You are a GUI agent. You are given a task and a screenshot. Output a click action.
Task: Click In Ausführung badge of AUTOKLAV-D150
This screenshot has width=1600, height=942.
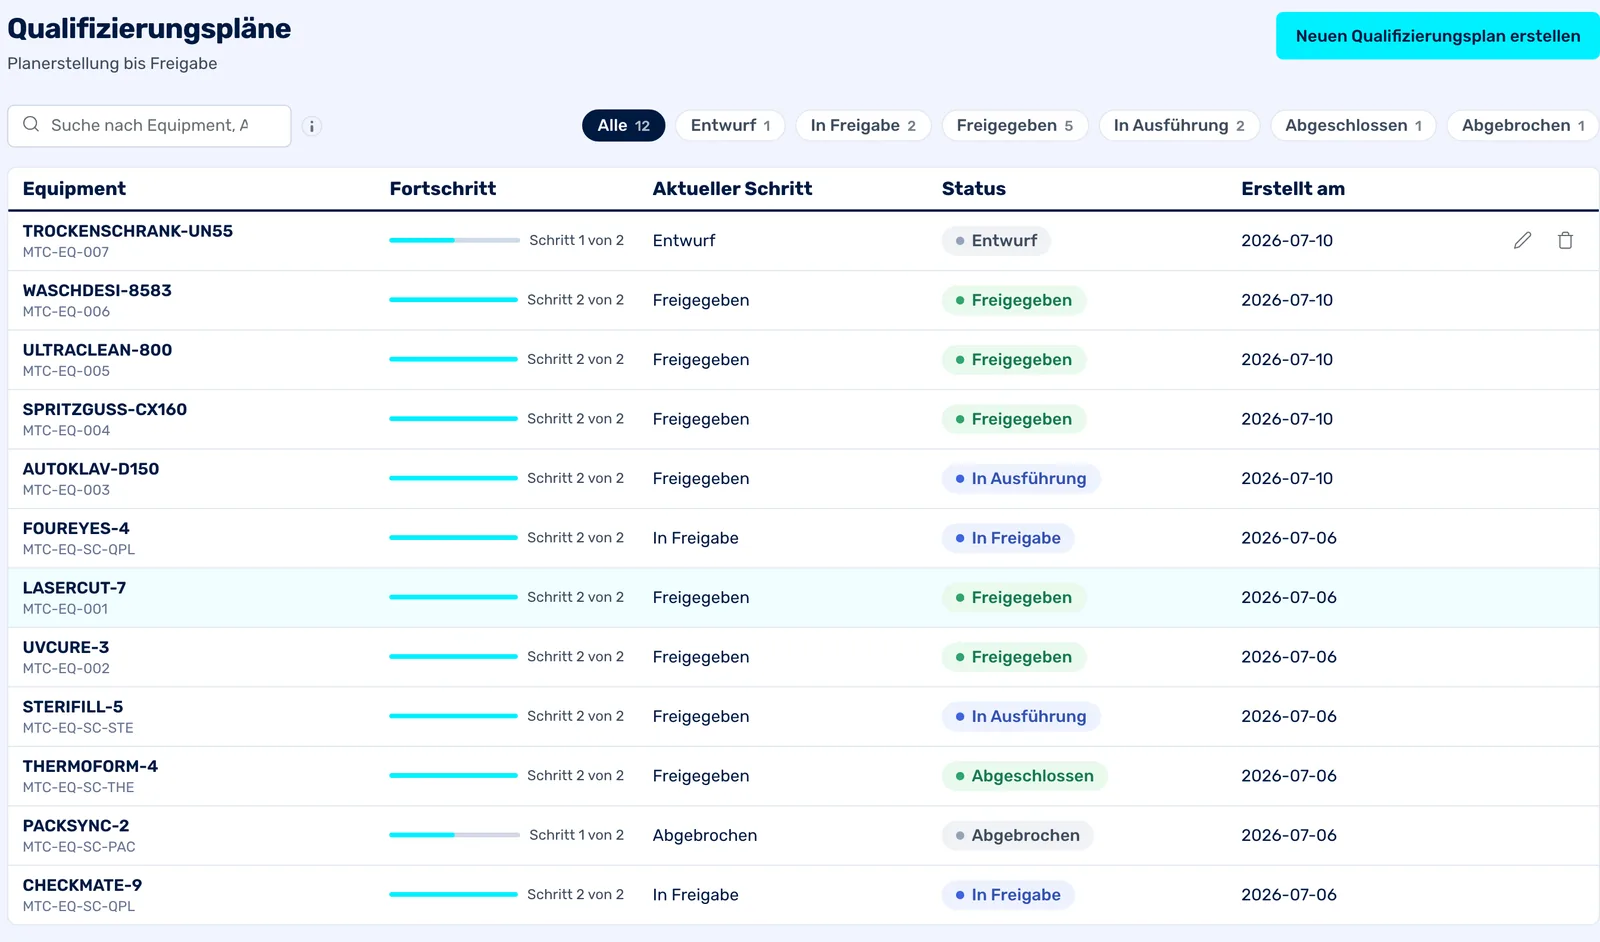(x=1021, y=478)
